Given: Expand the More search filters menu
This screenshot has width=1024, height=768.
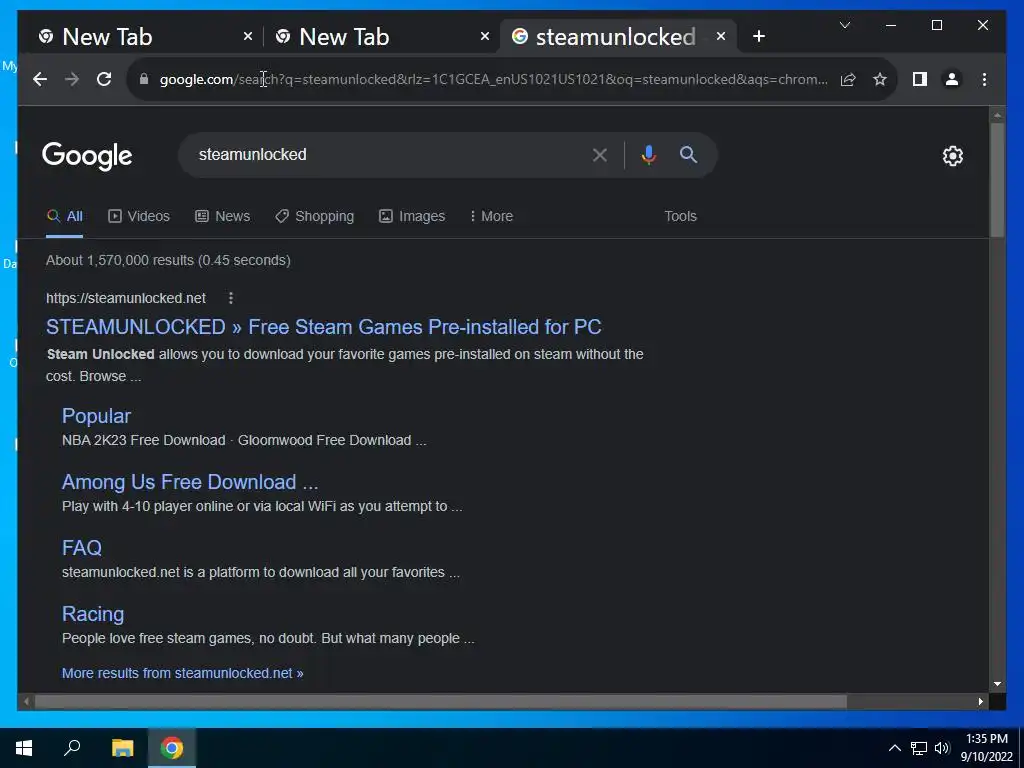Looking at the screenshot, I should (x=491, y=216).
